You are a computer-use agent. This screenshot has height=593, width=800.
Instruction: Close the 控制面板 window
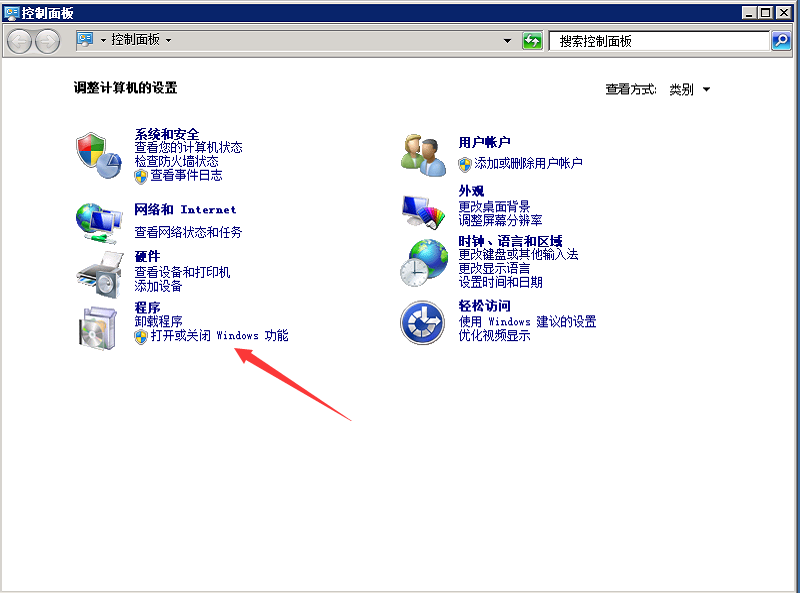click(783, 13)
